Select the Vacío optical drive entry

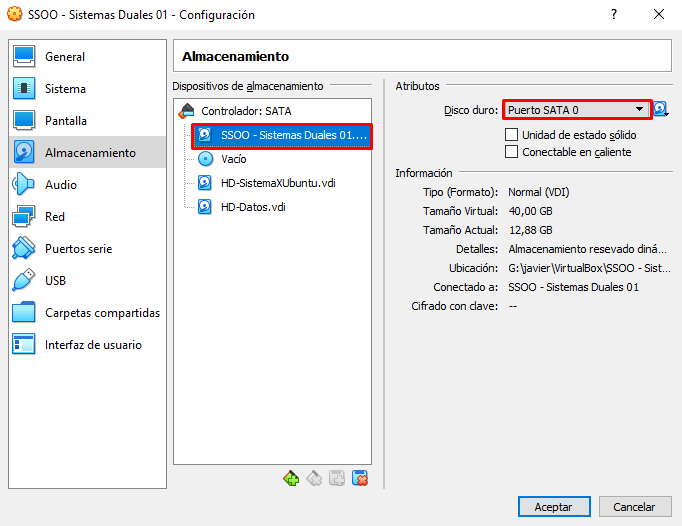(x=233, y=159)
